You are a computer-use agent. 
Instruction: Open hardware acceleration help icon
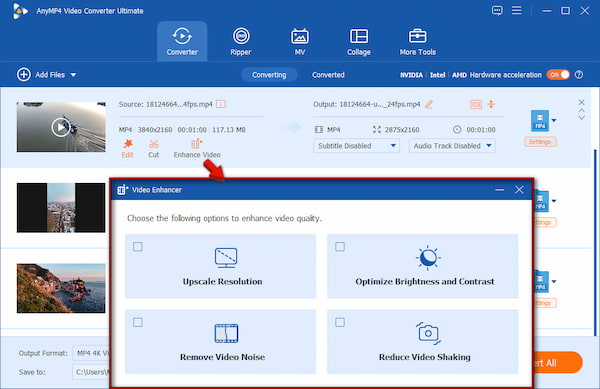tap(579, 75)
